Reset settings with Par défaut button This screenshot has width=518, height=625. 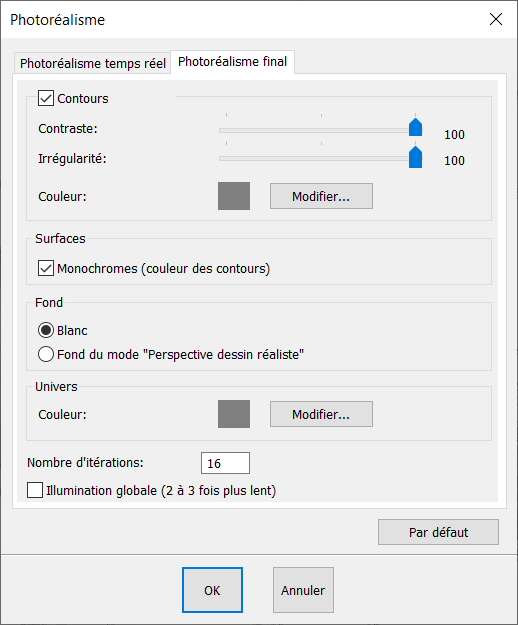pos(438,532)
